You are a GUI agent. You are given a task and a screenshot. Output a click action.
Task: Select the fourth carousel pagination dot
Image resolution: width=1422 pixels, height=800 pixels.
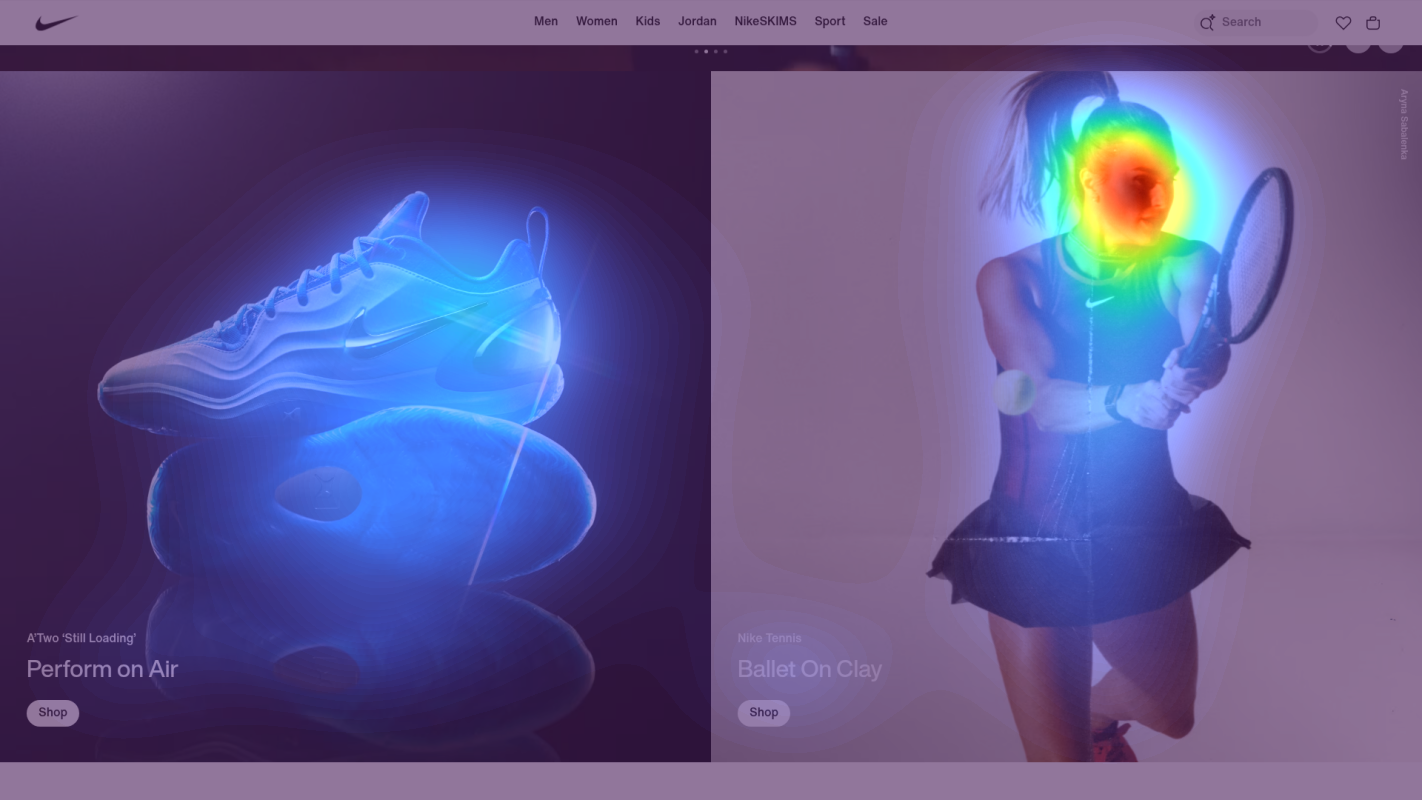(725, 51)
